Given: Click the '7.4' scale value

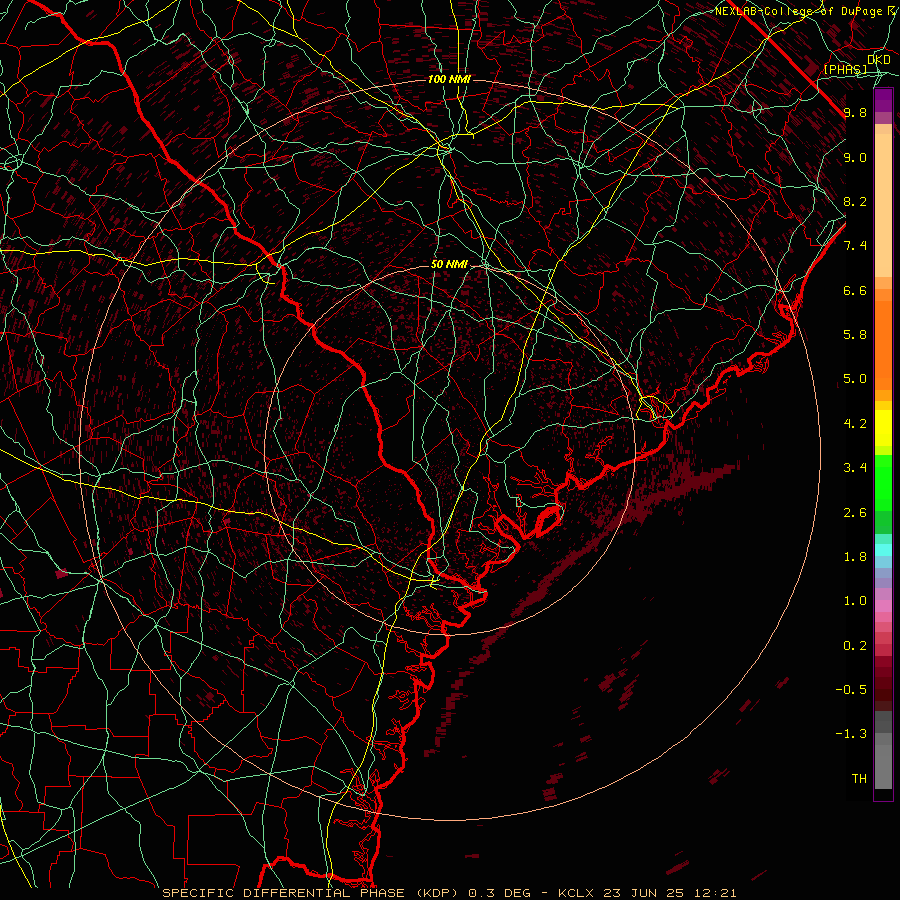Looking at the screenshot, I should [855, 246].
